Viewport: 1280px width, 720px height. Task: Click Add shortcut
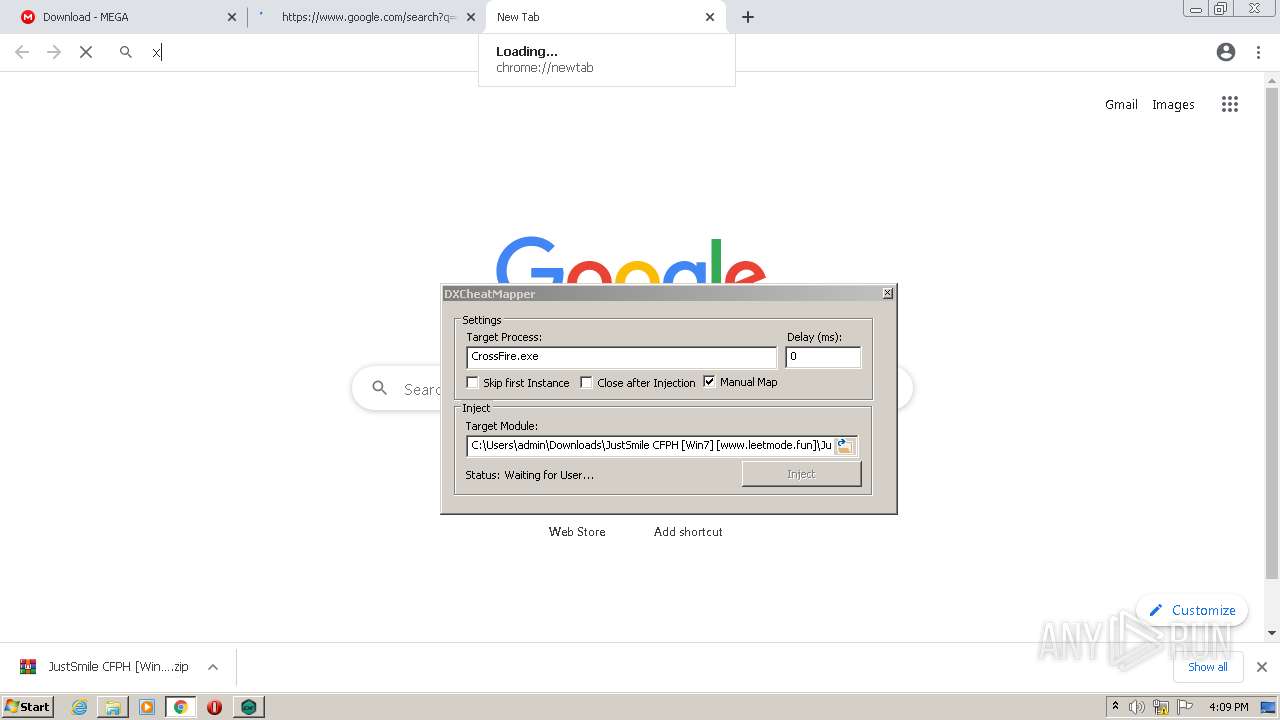[688, 532]
